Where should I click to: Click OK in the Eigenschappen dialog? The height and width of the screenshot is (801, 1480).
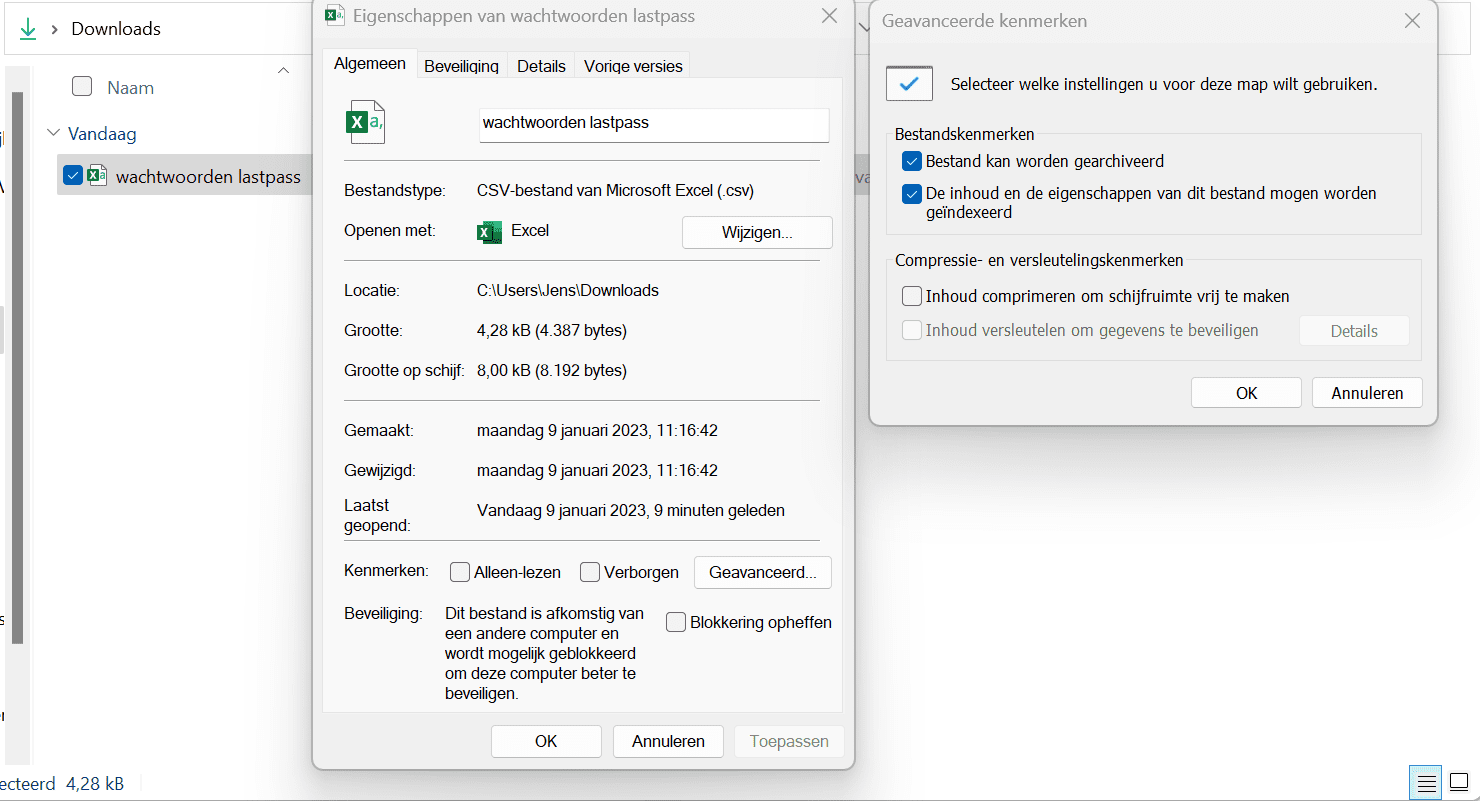click(546, 741)
